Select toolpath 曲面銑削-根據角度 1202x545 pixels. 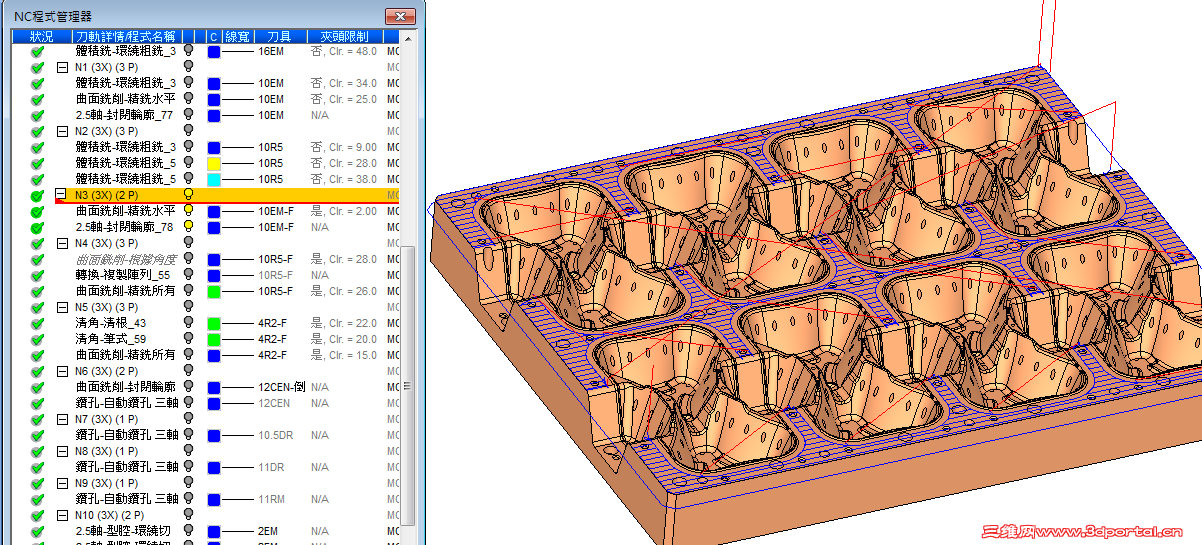click(125, 259)
